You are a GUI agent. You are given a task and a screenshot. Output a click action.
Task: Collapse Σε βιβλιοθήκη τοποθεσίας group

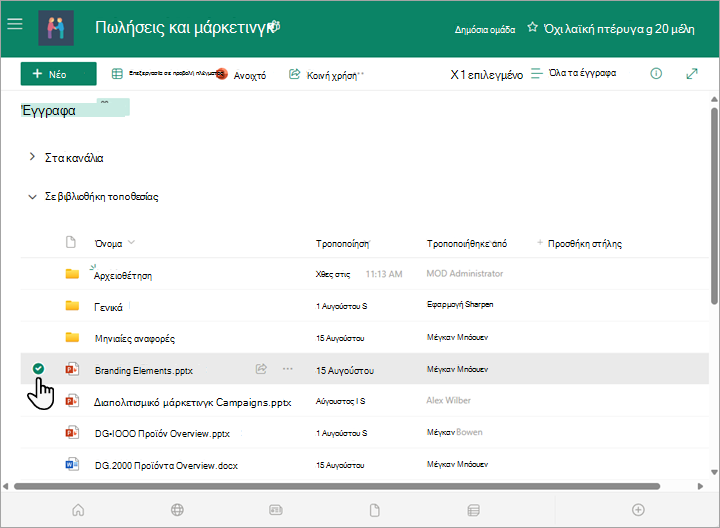pyautogui.click(x=32, y=197)
